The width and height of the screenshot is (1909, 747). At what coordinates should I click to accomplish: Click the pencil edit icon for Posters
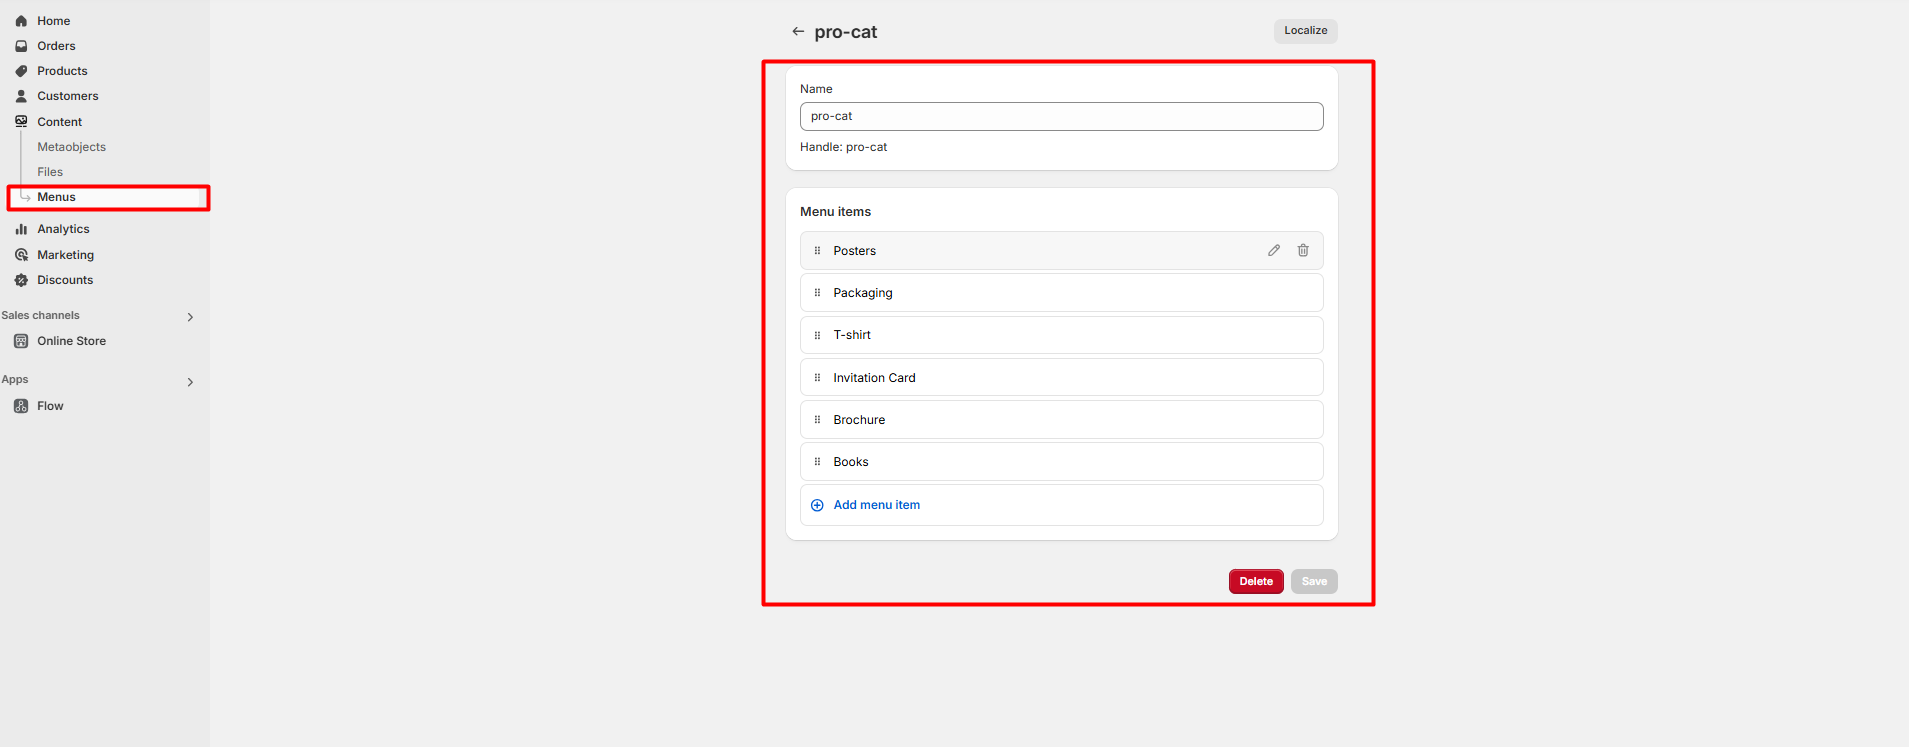point(1274,251)
